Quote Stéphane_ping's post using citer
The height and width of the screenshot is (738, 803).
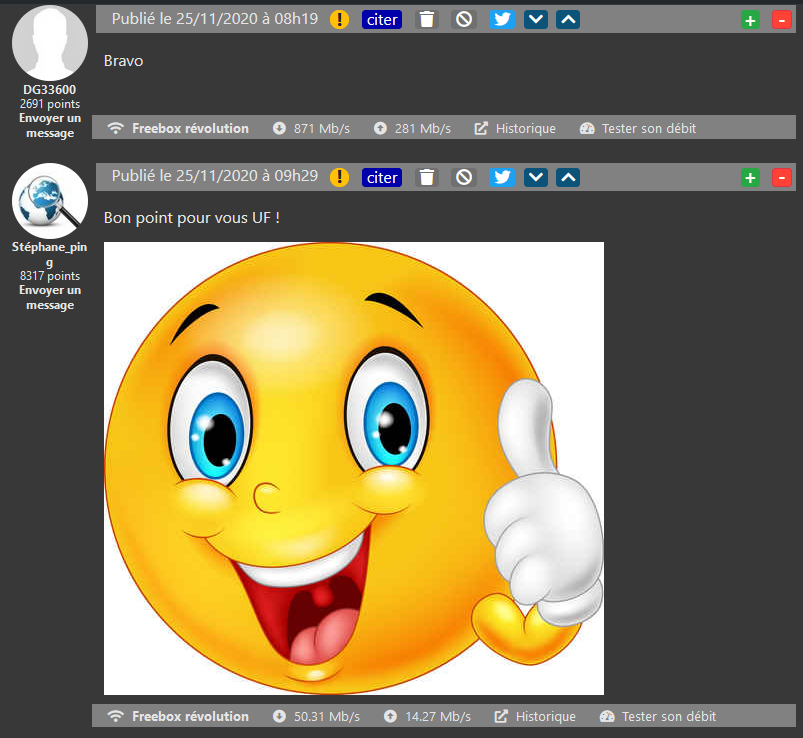click(x=382, y=177)
